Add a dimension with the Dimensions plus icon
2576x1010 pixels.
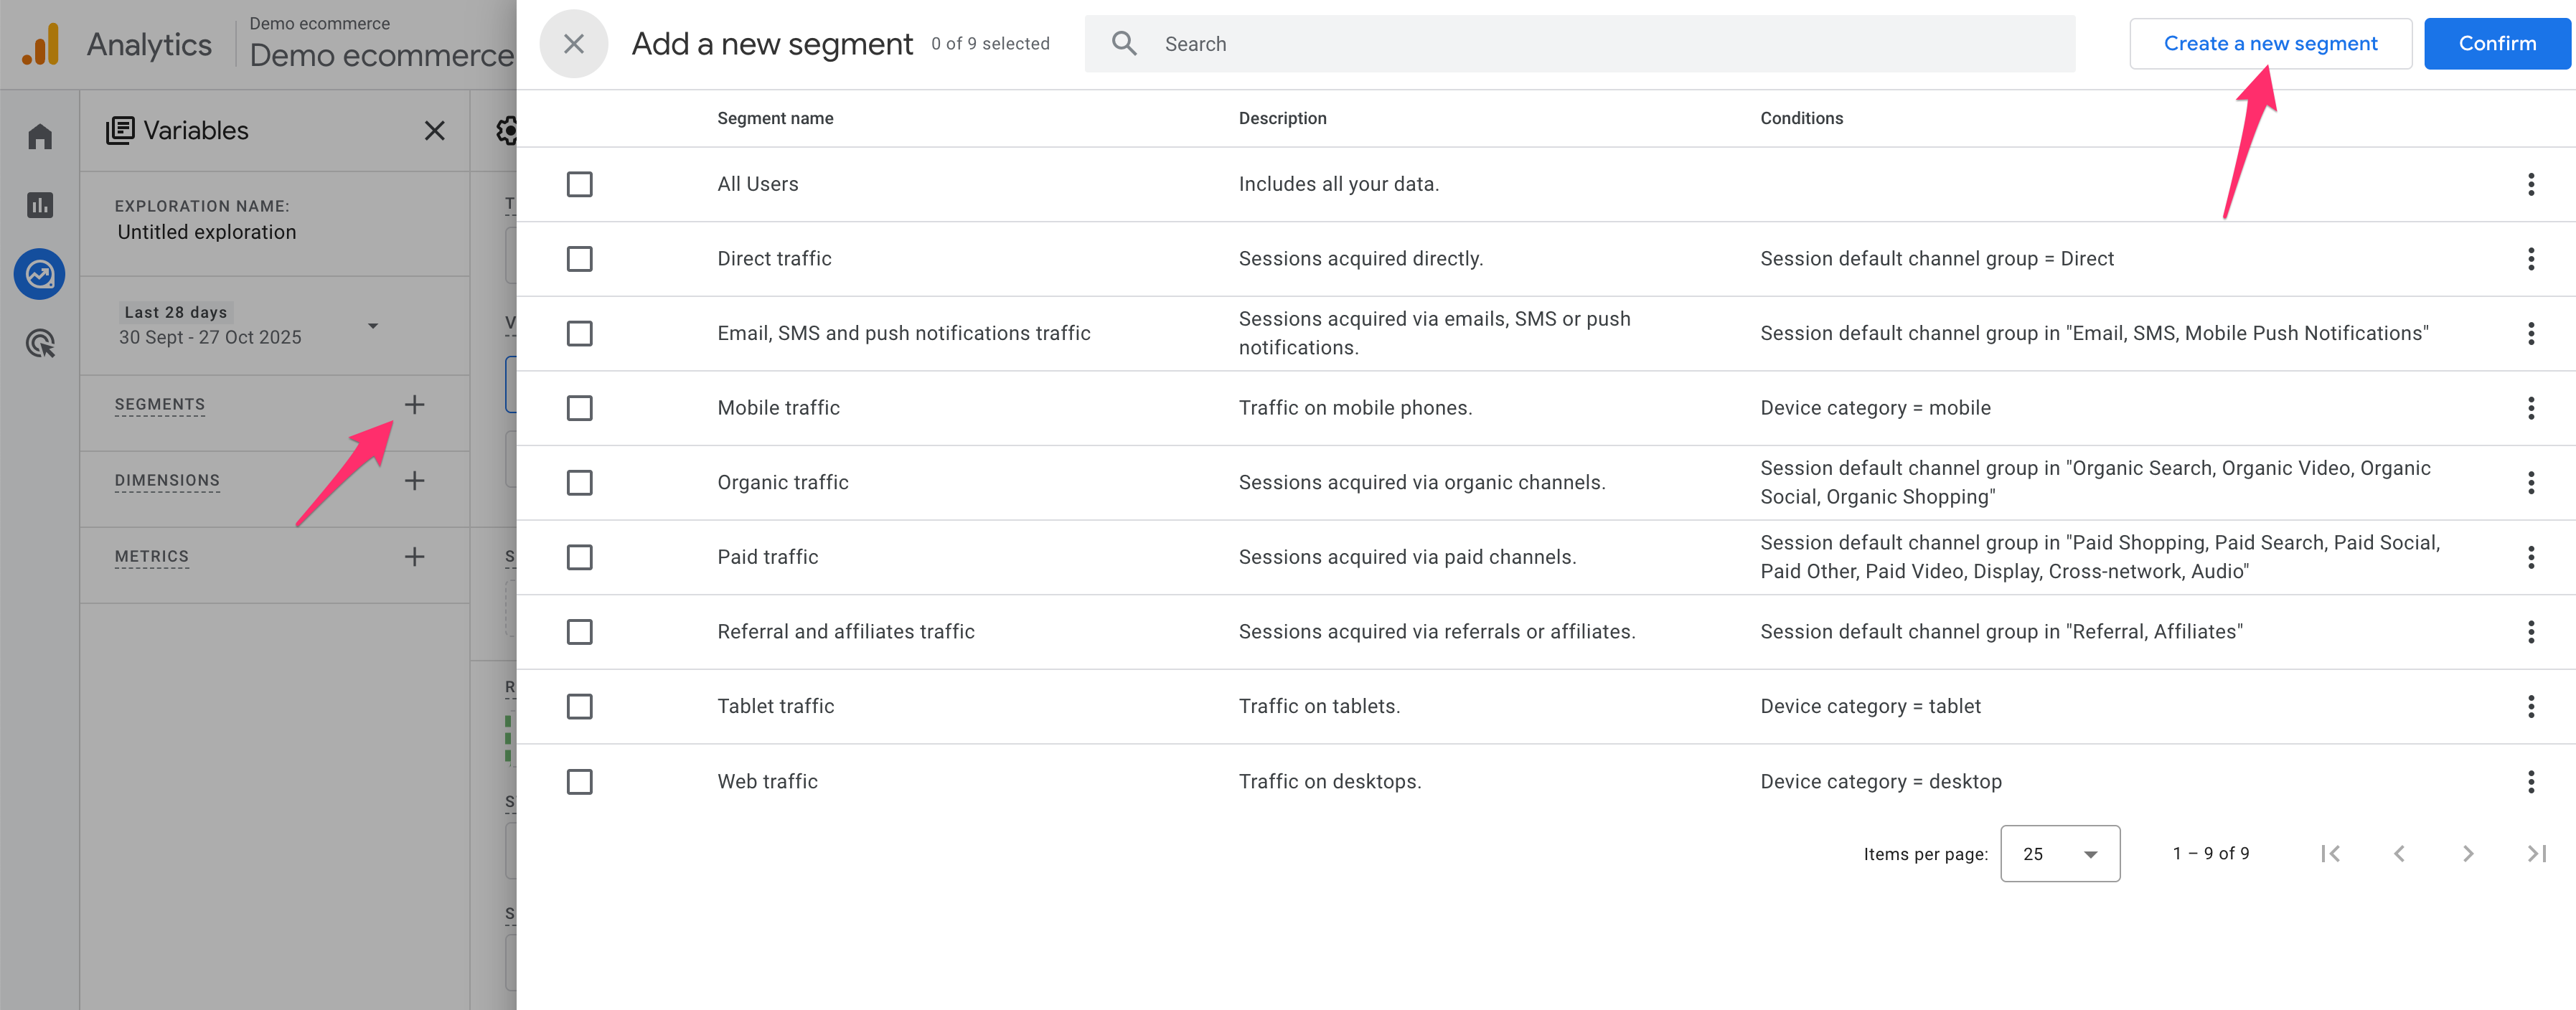coord(414,480)
